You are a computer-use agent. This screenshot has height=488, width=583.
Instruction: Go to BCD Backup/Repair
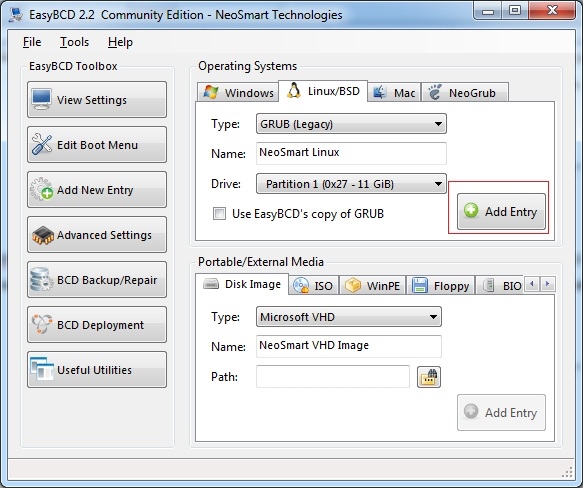(x=97, y=280)
